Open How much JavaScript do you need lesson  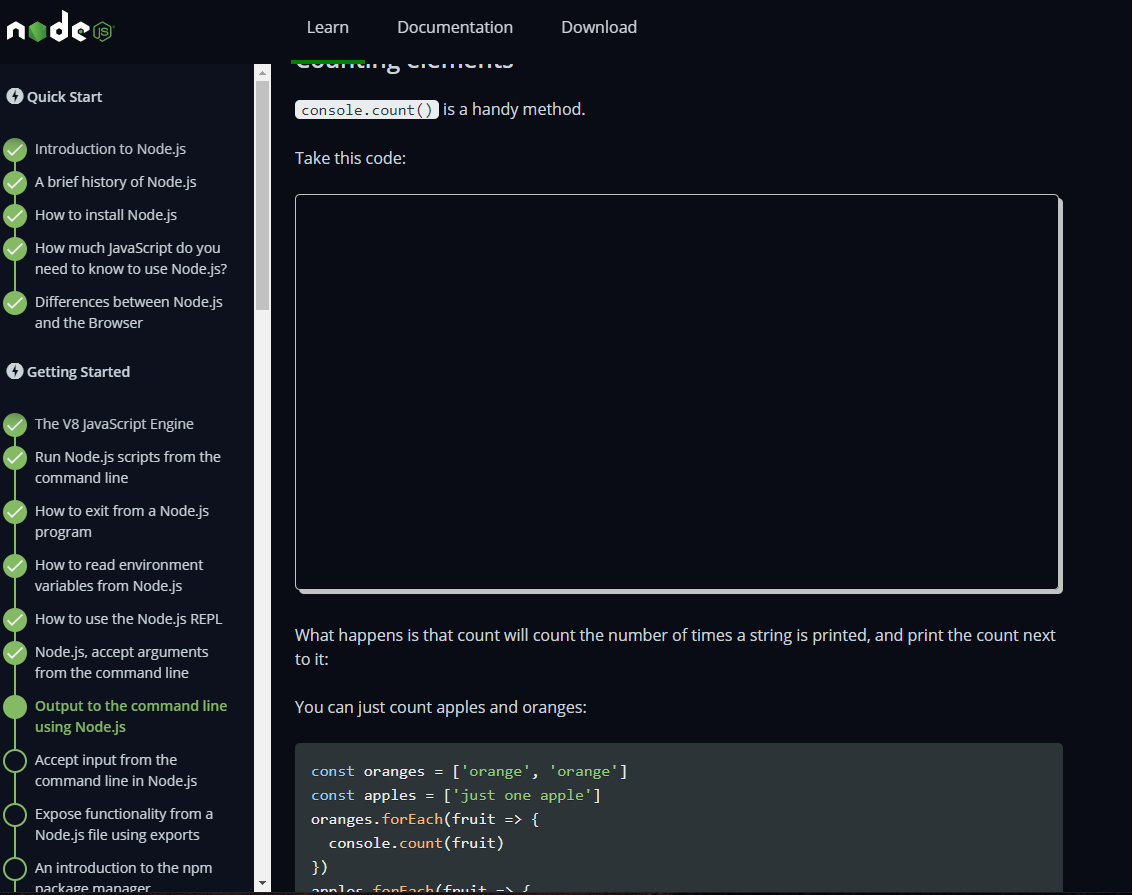pyautogui.click(x=131, y=258)
